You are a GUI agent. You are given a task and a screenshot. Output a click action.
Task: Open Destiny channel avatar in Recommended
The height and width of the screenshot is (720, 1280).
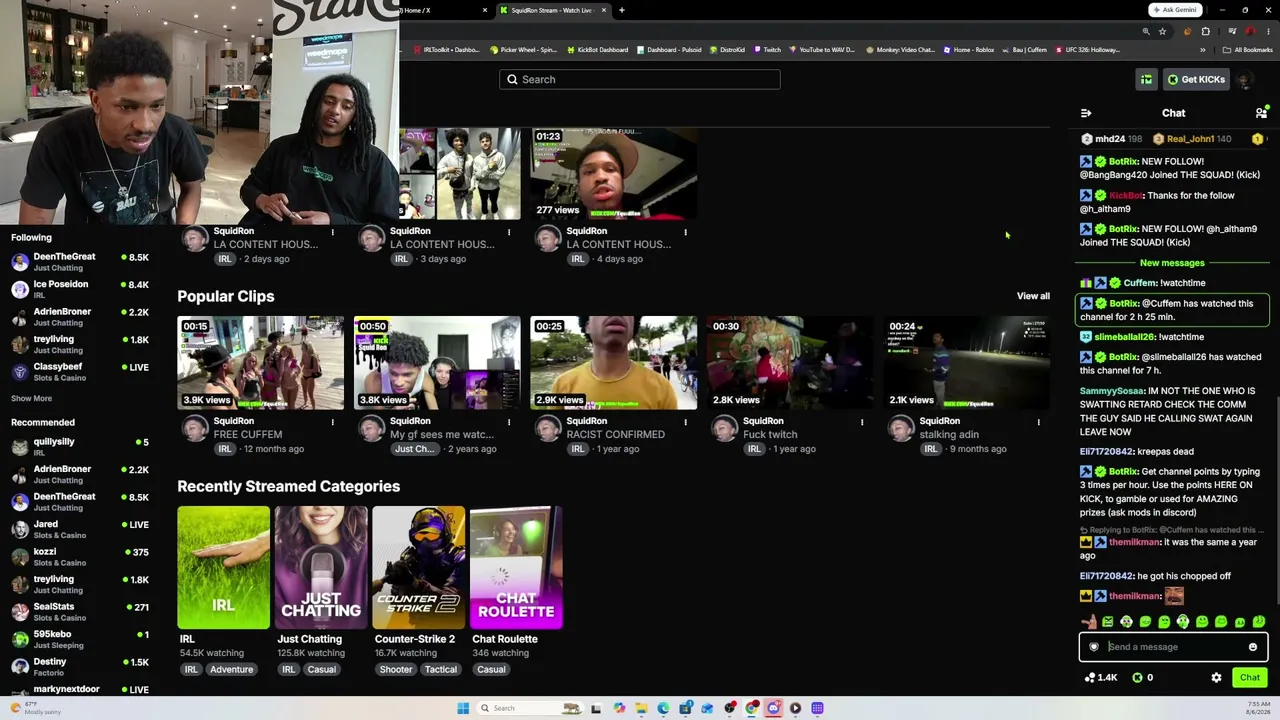20,667
